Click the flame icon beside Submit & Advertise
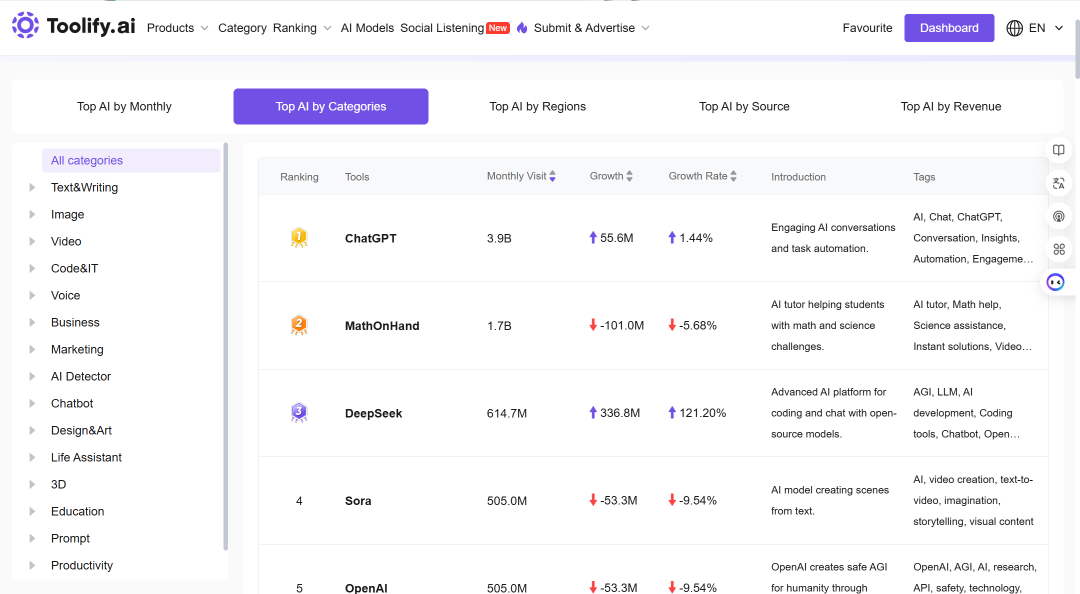 [522, 28]
